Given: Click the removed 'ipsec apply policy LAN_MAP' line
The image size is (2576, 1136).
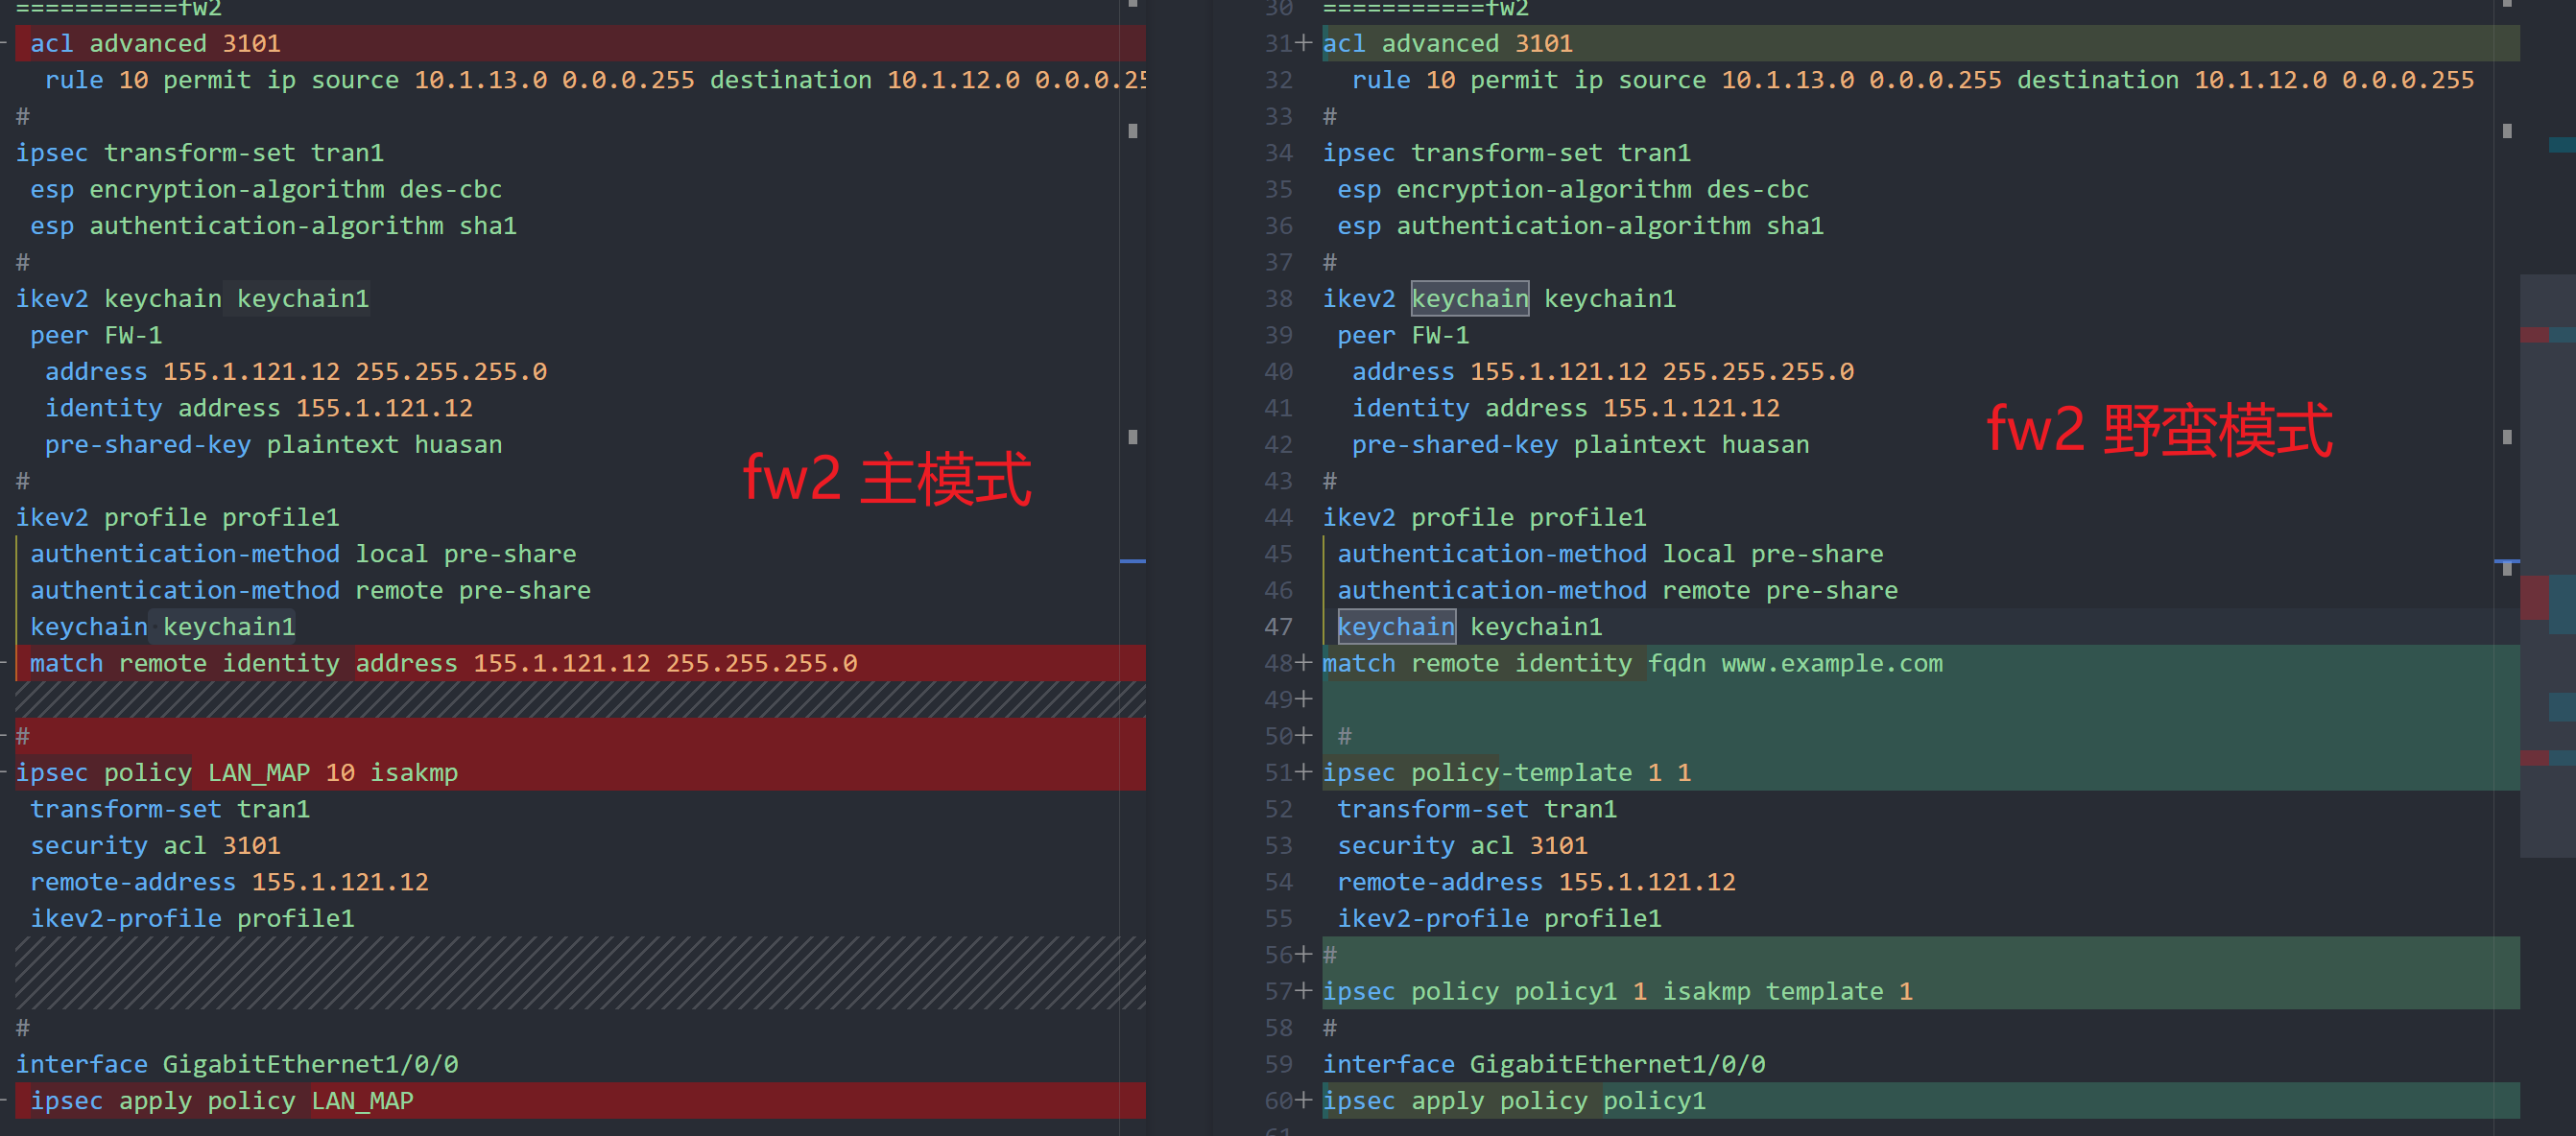Looking at the screenshot, I should pyautogui.click(x=221, y=1100).
